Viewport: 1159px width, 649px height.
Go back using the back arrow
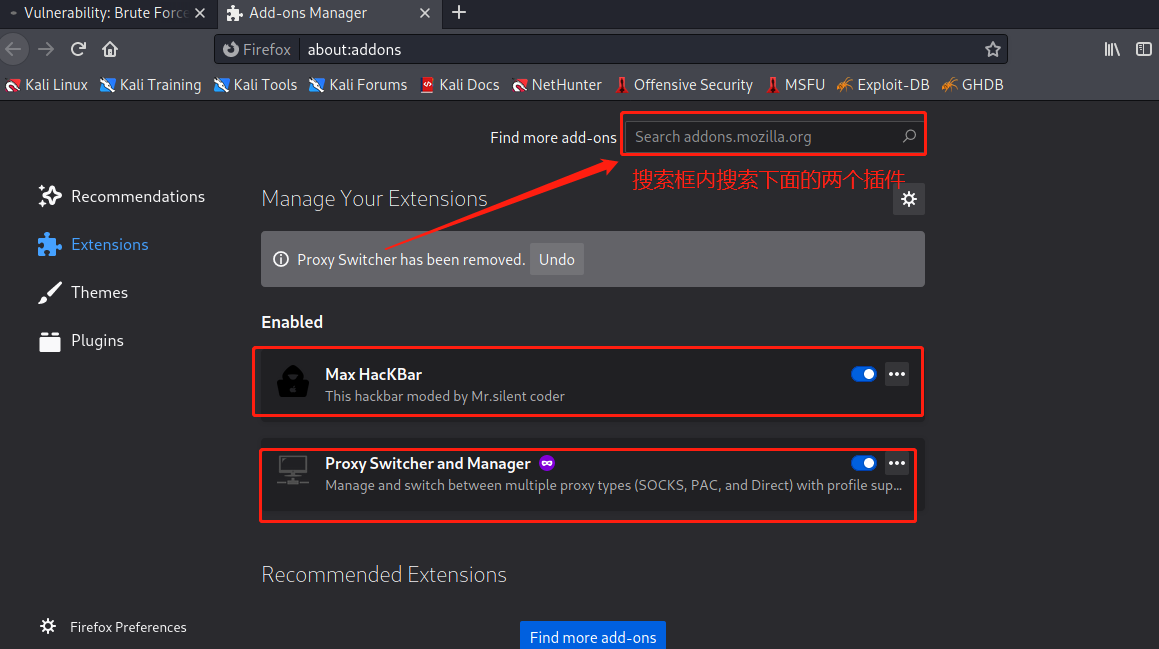coord(13,50)
